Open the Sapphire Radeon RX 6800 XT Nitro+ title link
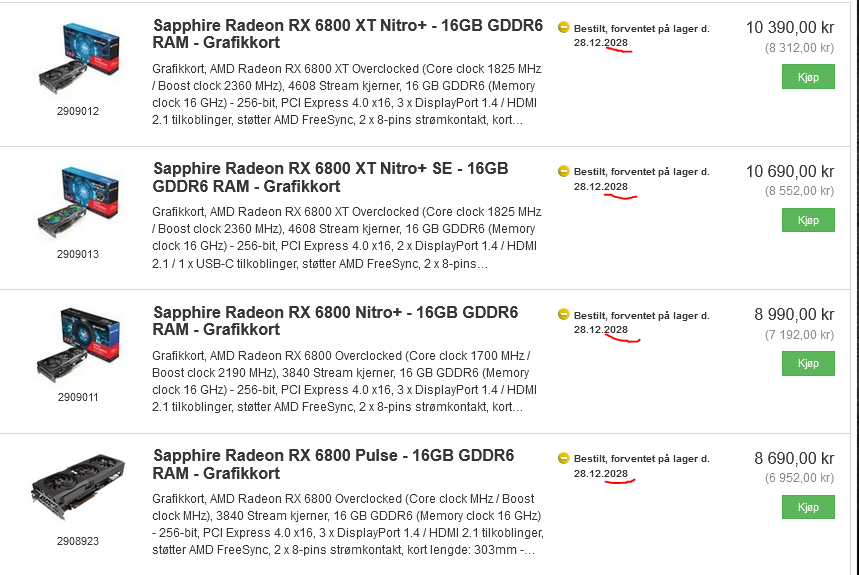The image size is (859, 575). pos(347,34)
